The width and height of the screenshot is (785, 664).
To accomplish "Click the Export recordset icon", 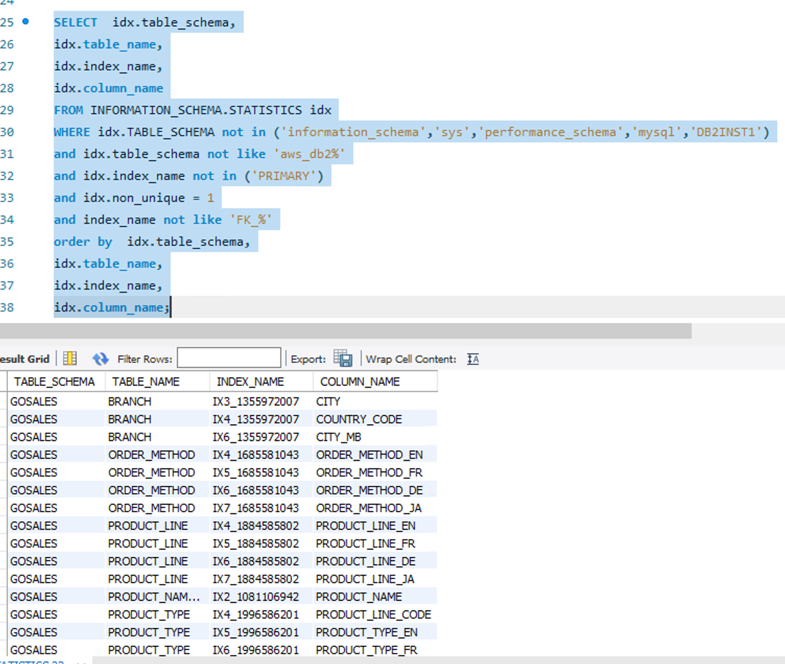I will coord(343,358).
